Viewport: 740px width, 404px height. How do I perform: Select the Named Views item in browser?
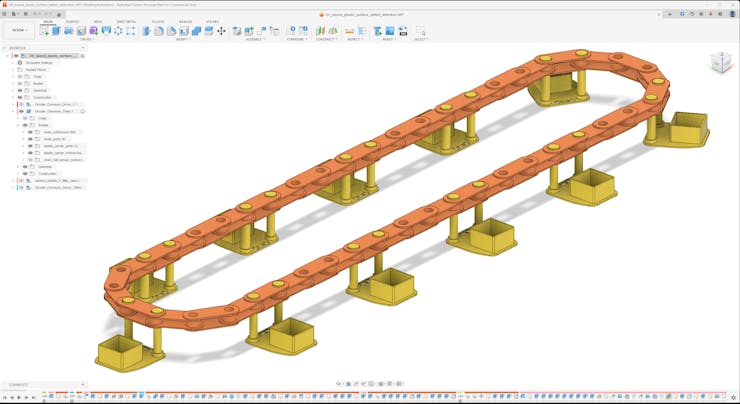[x=36, y=70]
